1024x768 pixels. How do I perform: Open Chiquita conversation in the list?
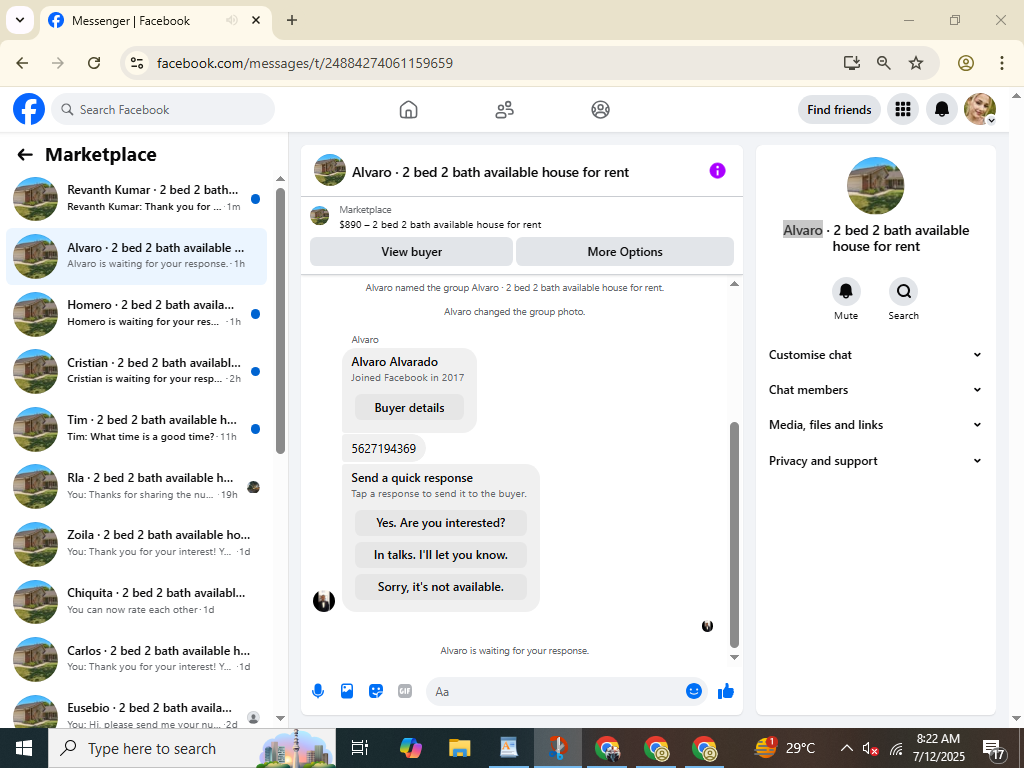(x=136, y=601)
